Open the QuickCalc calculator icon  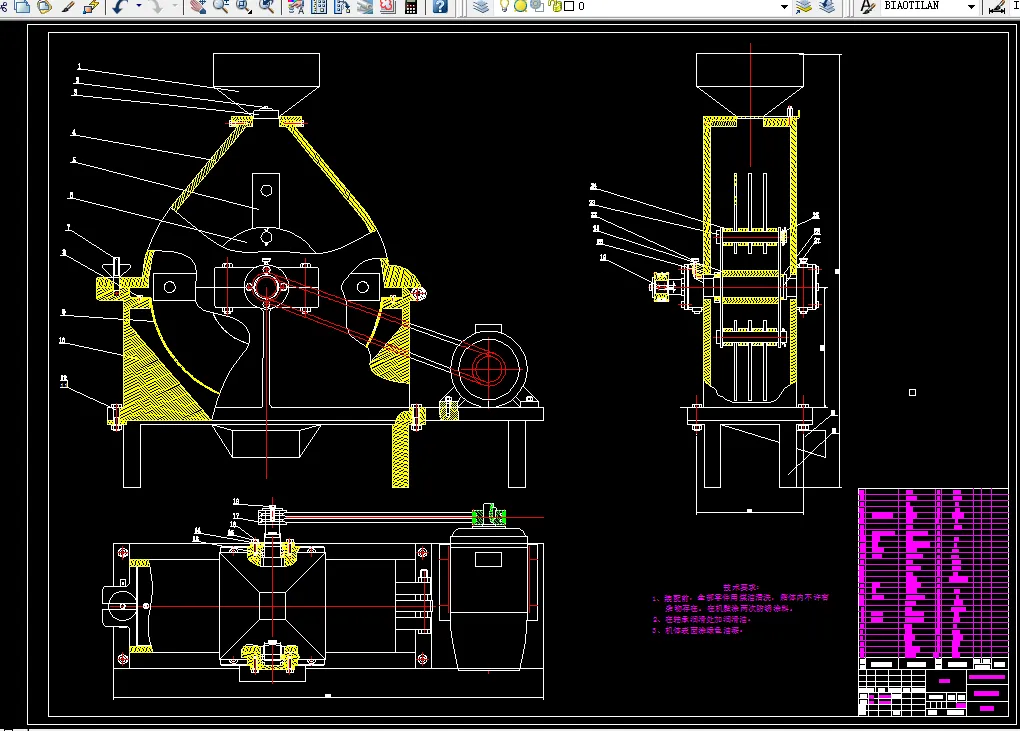[x=411, y=7]
